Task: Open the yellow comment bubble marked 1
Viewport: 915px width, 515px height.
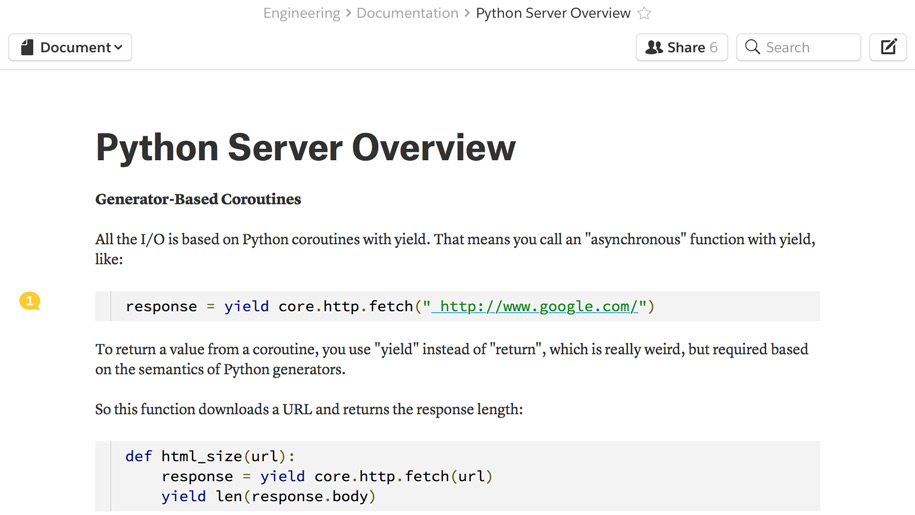Action: click(30, 301)
